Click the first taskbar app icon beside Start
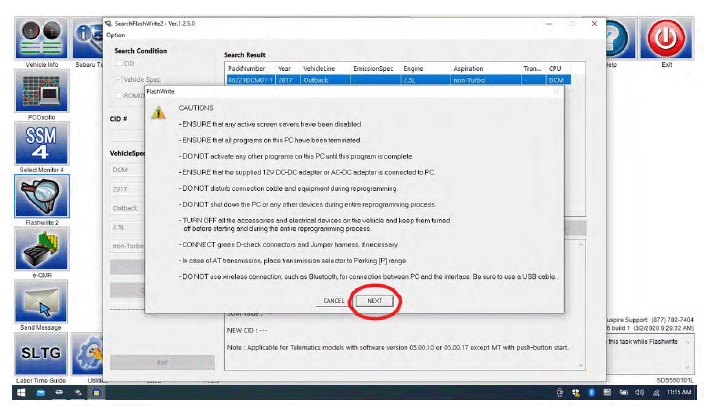 [41, 393]
